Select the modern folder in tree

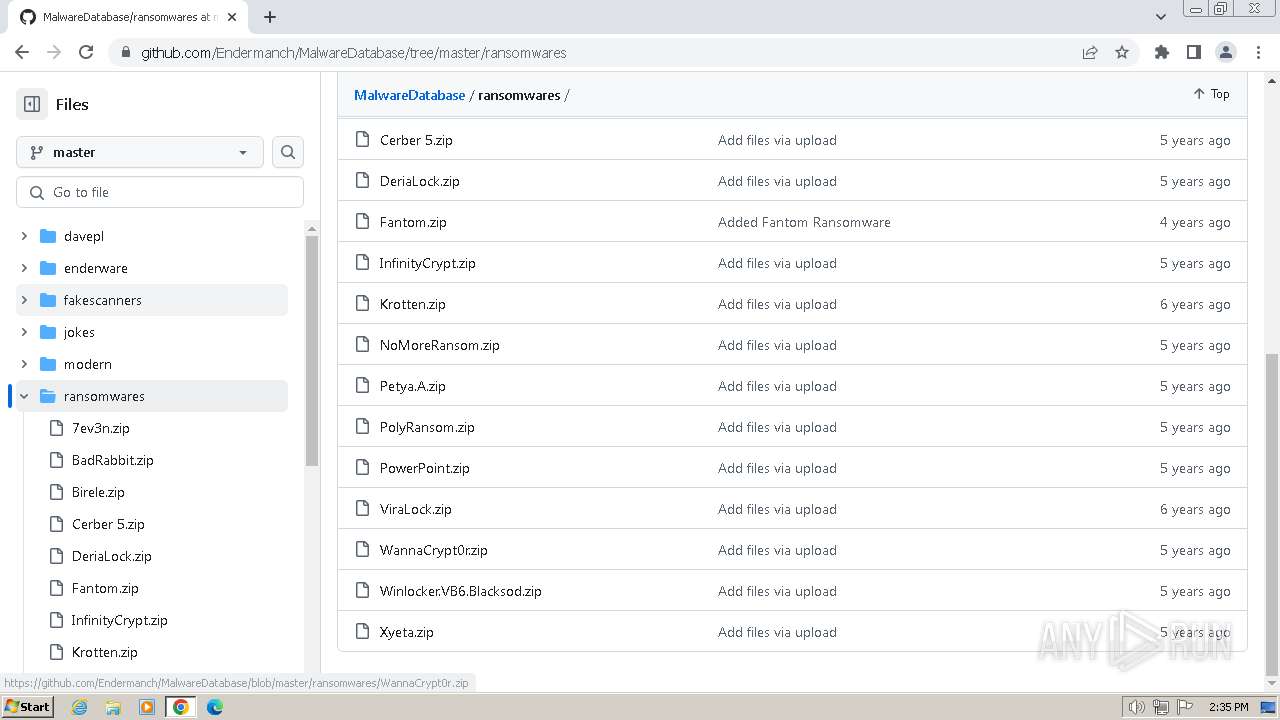point(88,364)
